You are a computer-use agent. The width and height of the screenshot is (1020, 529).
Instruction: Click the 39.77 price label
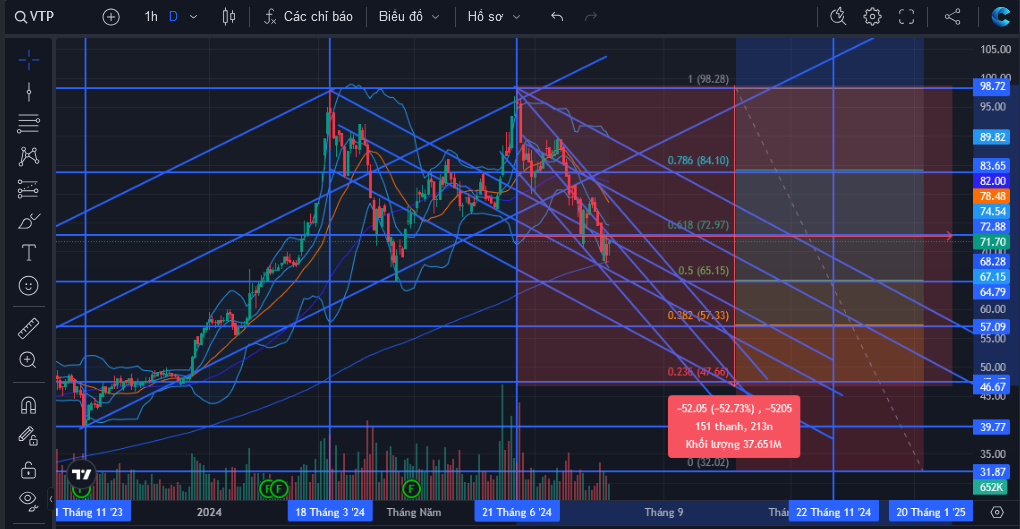pyautogui.click(x=992, y=427)
